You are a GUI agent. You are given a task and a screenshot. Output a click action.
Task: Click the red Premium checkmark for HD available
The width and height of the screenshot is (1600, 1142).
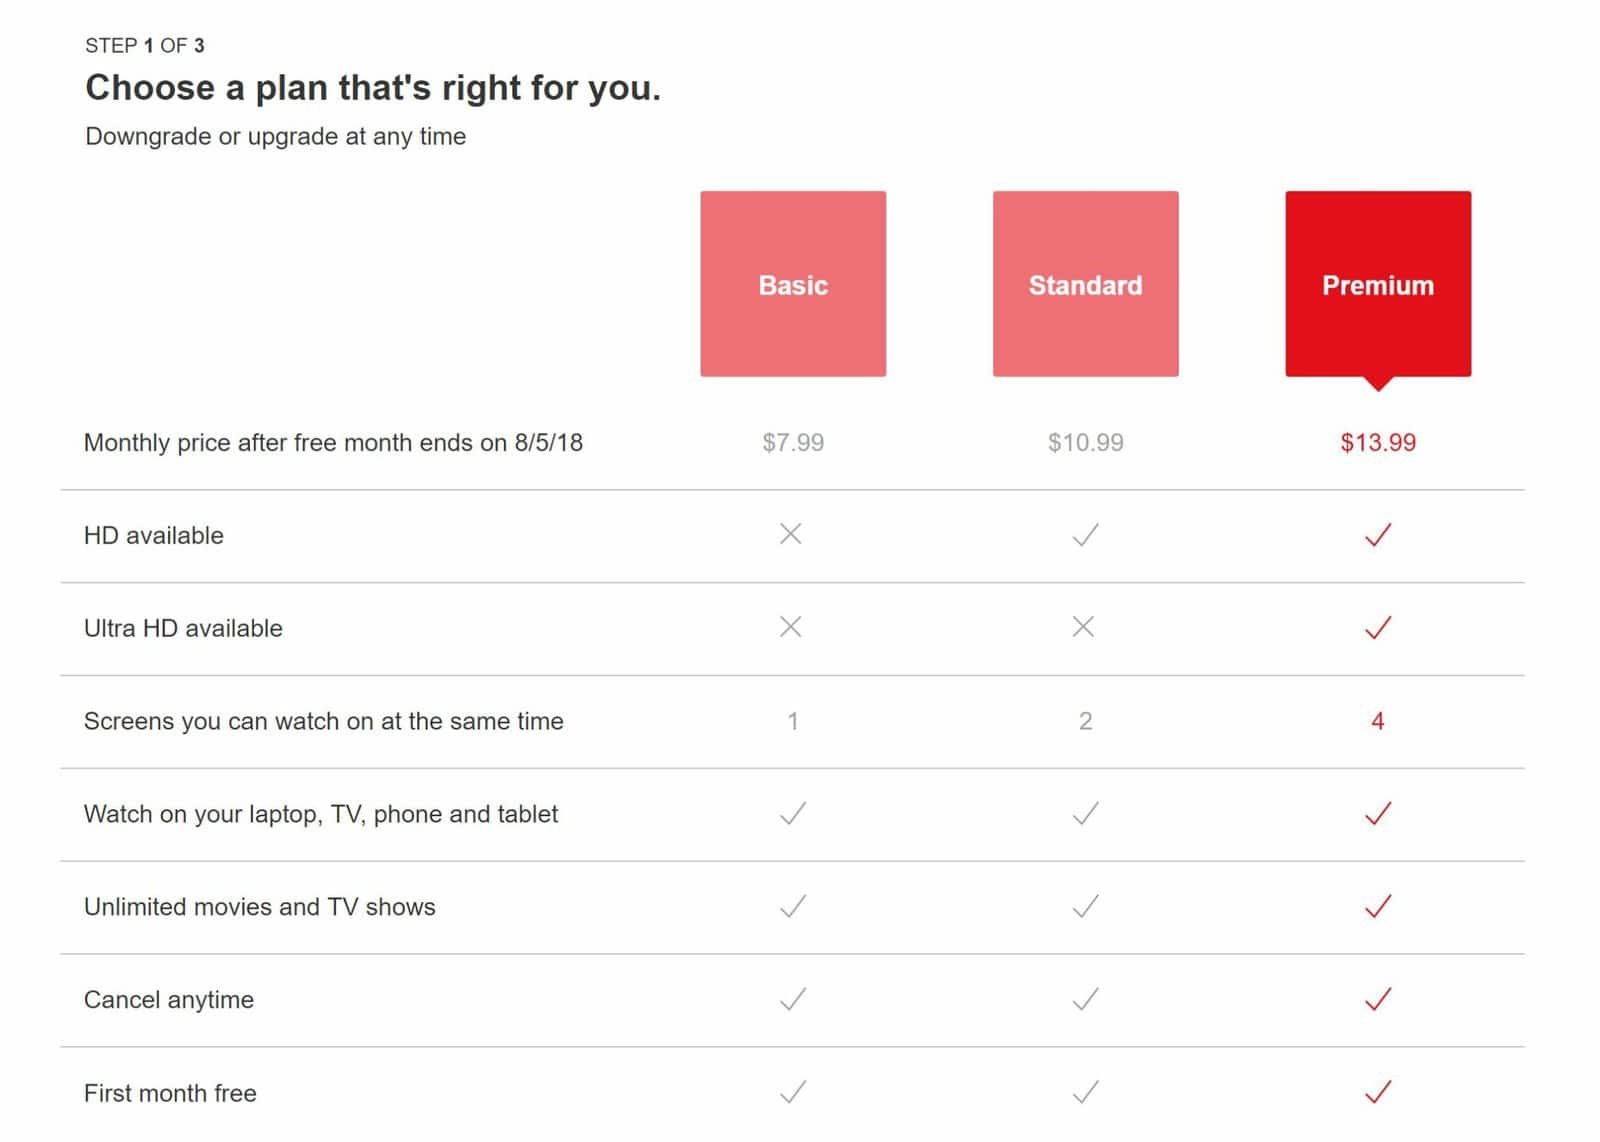pyautogui.click(x=1378, y=534)
